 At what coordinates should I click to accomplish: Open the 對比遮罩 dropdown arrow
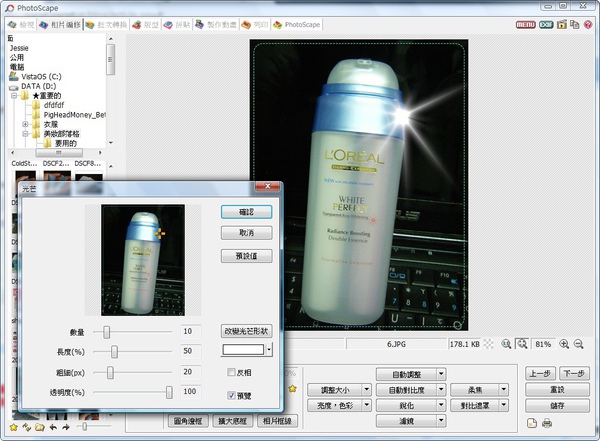pyautogui.click(x=504, y=405)
